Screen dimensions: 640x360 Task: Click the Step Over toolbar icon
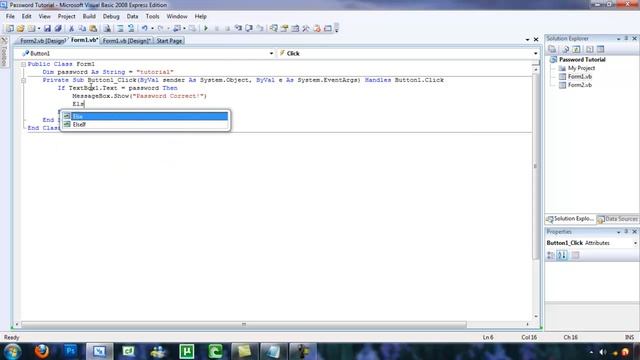click(x=249, y=28)
